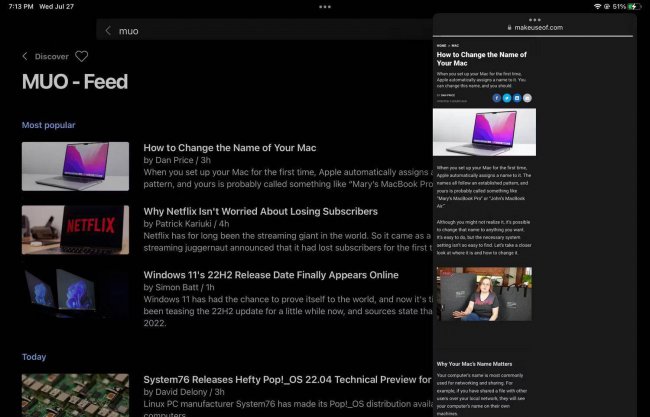Open System76 Pop!_OS 22.04 article

287,379
